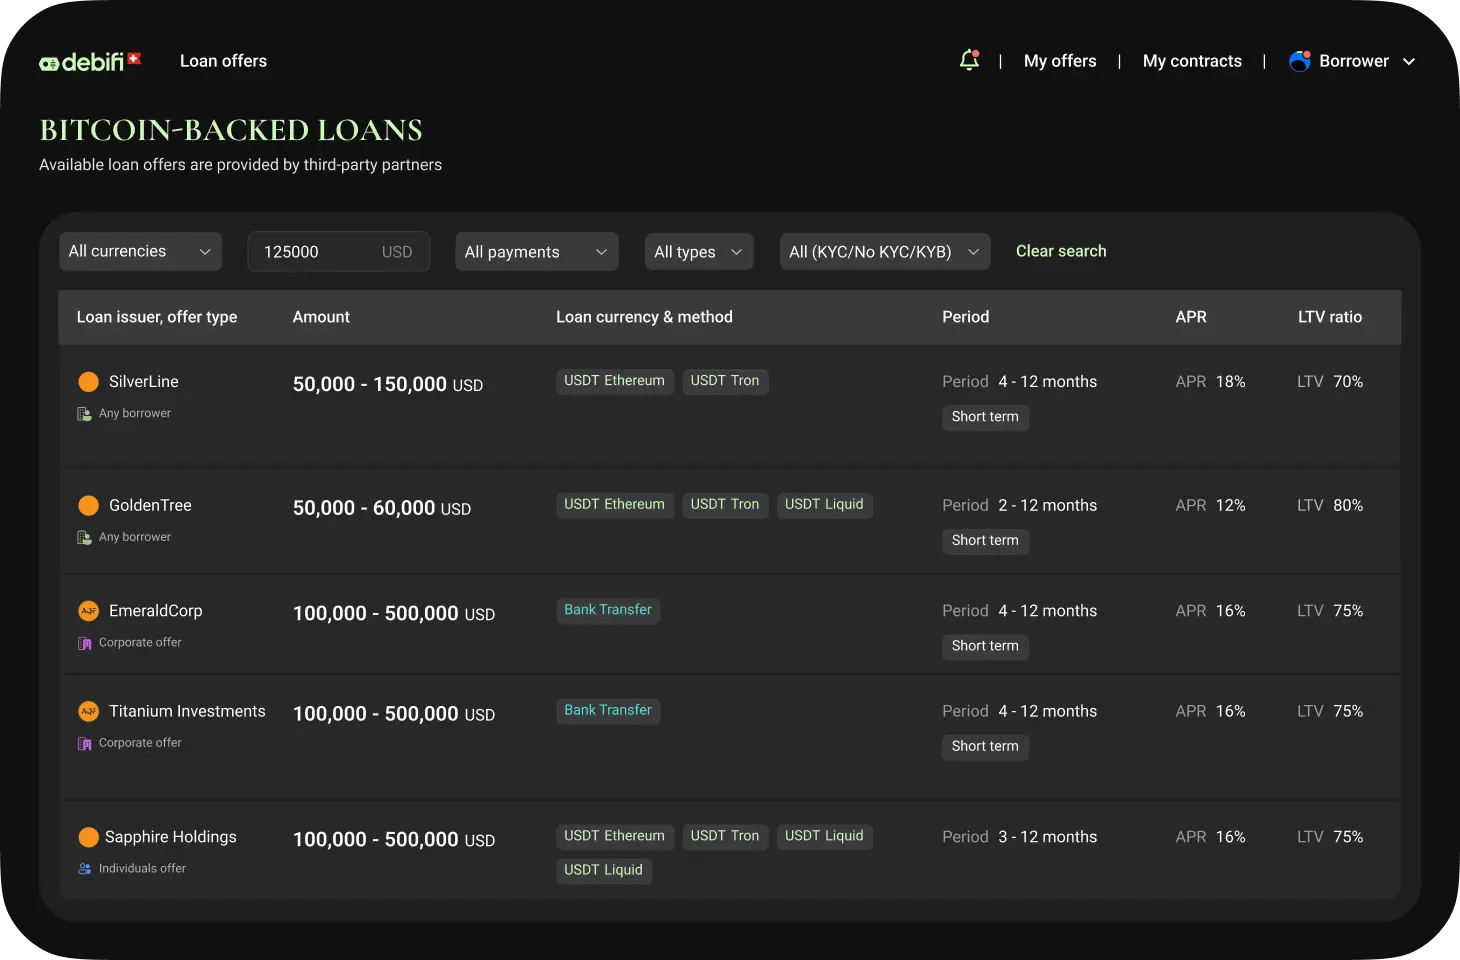Click the APR column header
Image resolution: width=1460 pixels, height=960 pixels.
1191,317
